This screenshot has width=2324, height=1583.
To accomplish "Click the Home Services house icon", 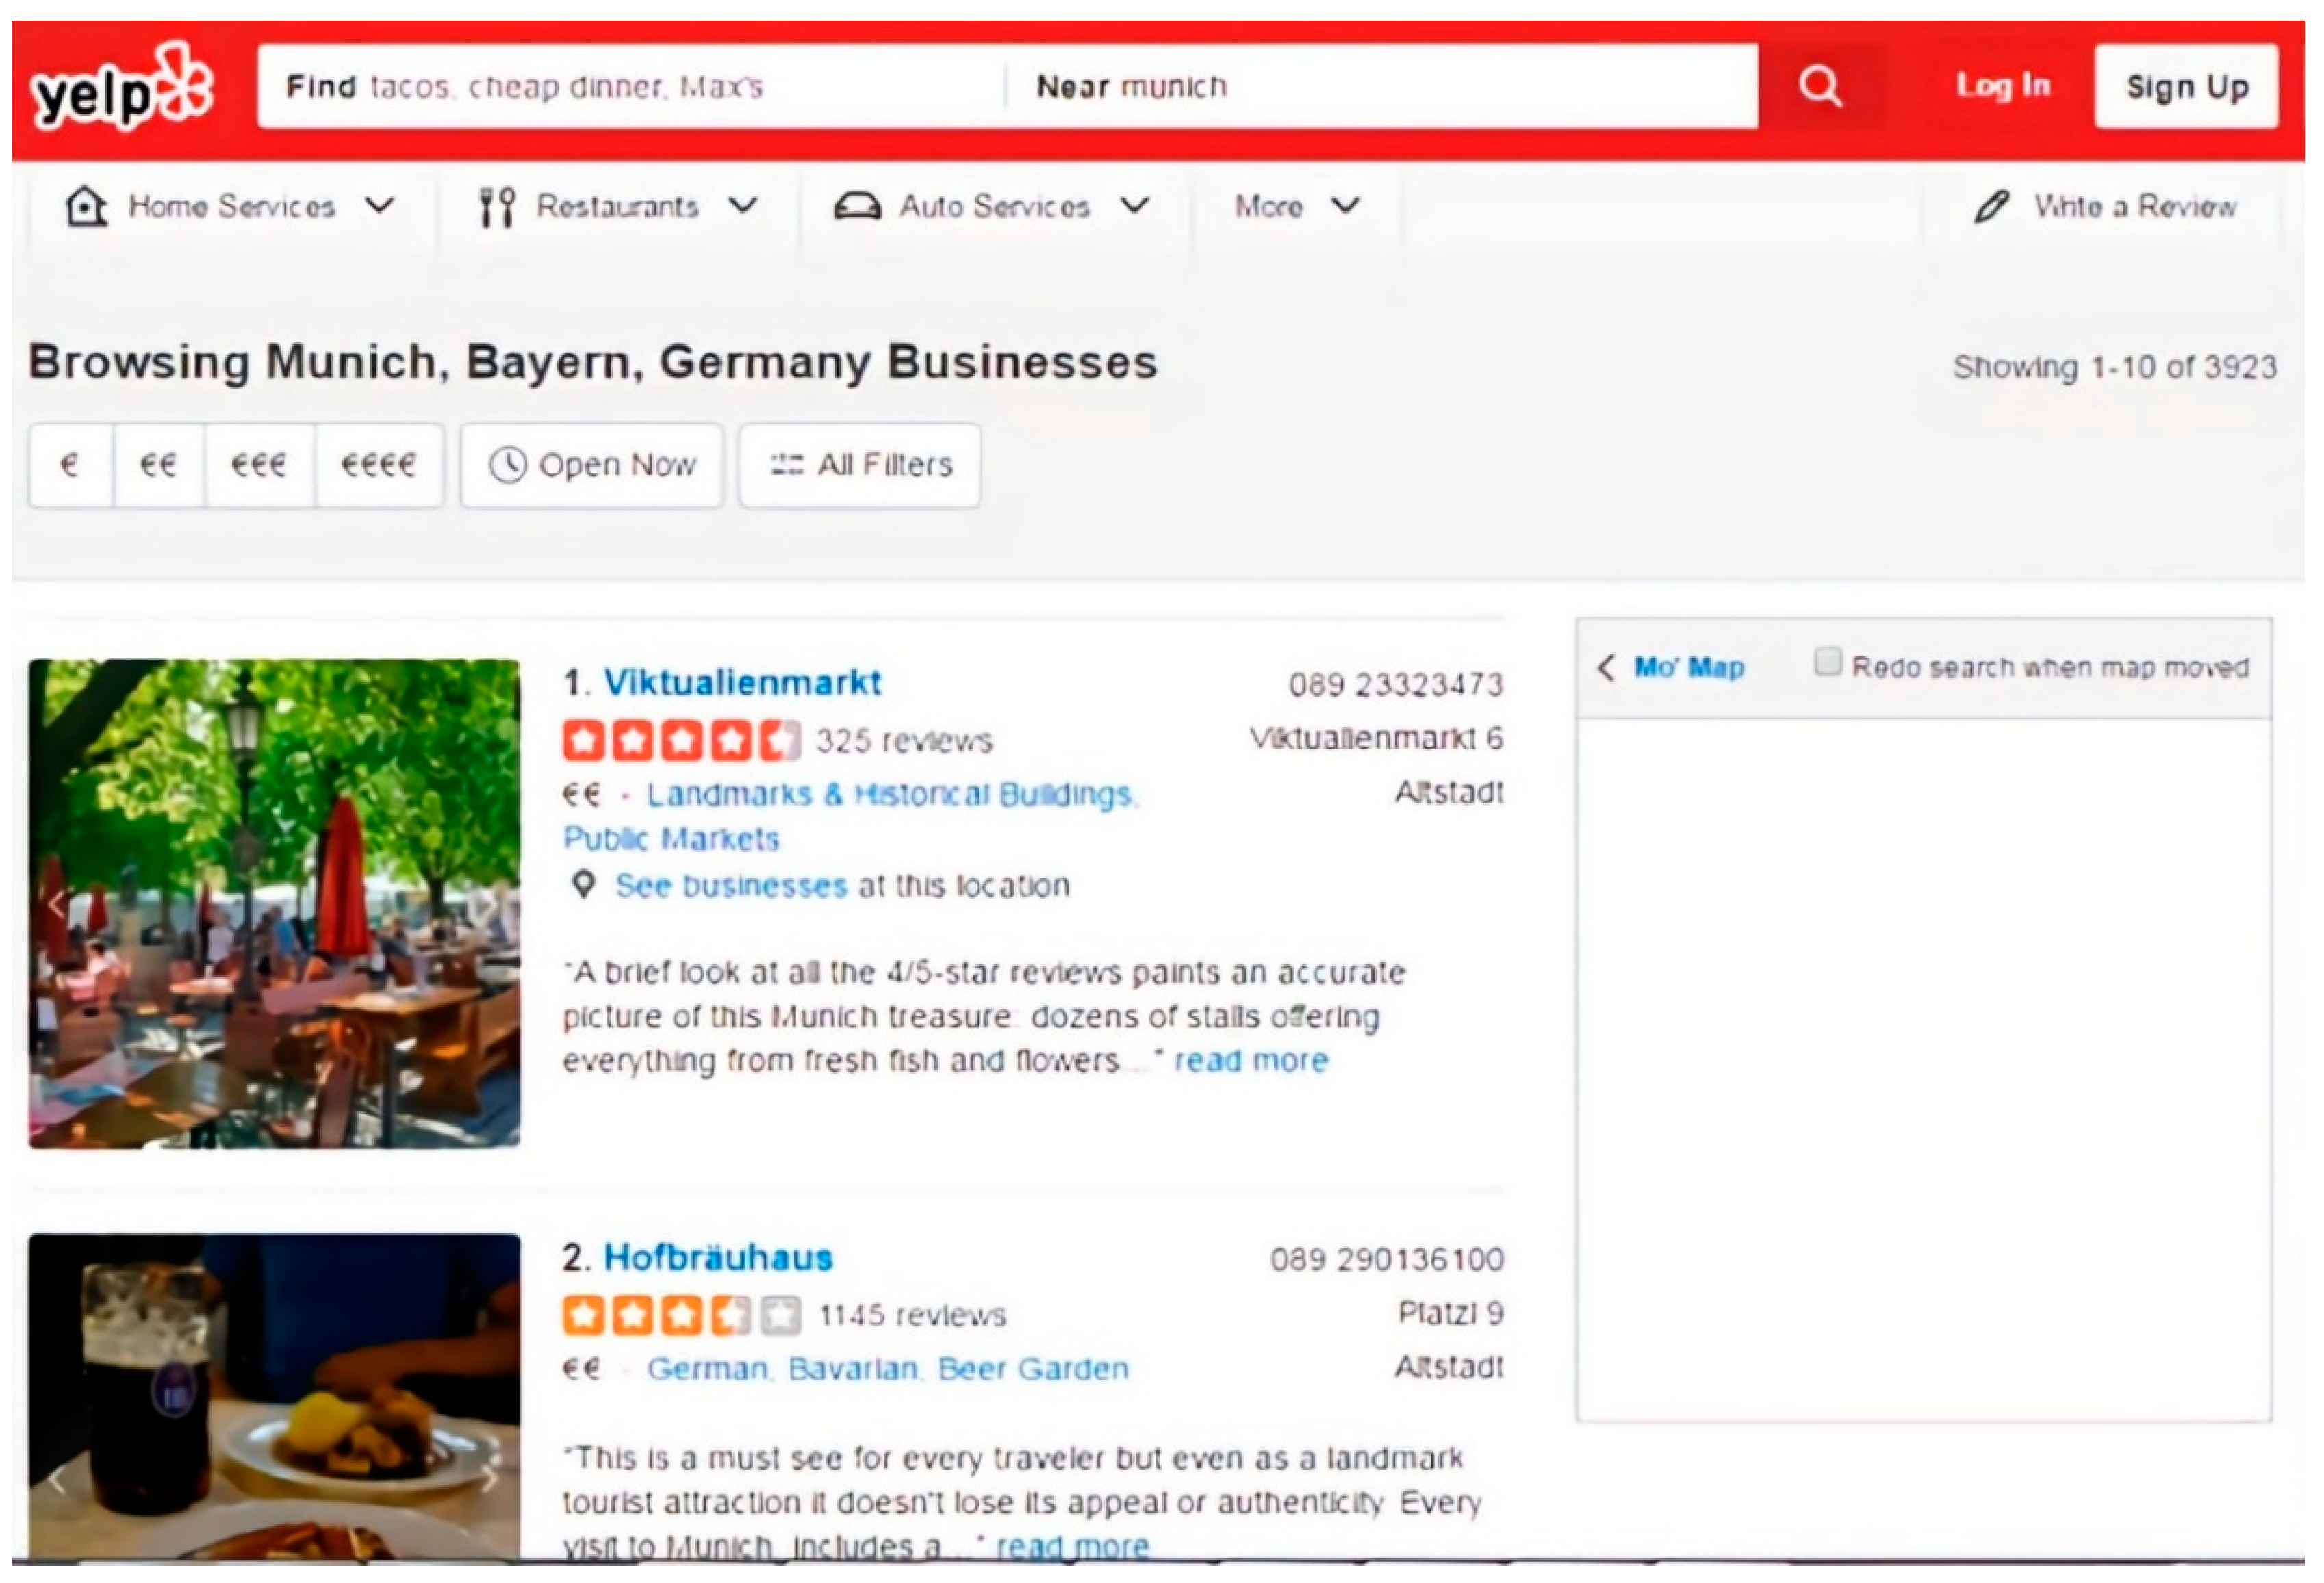I will [86, 207].
